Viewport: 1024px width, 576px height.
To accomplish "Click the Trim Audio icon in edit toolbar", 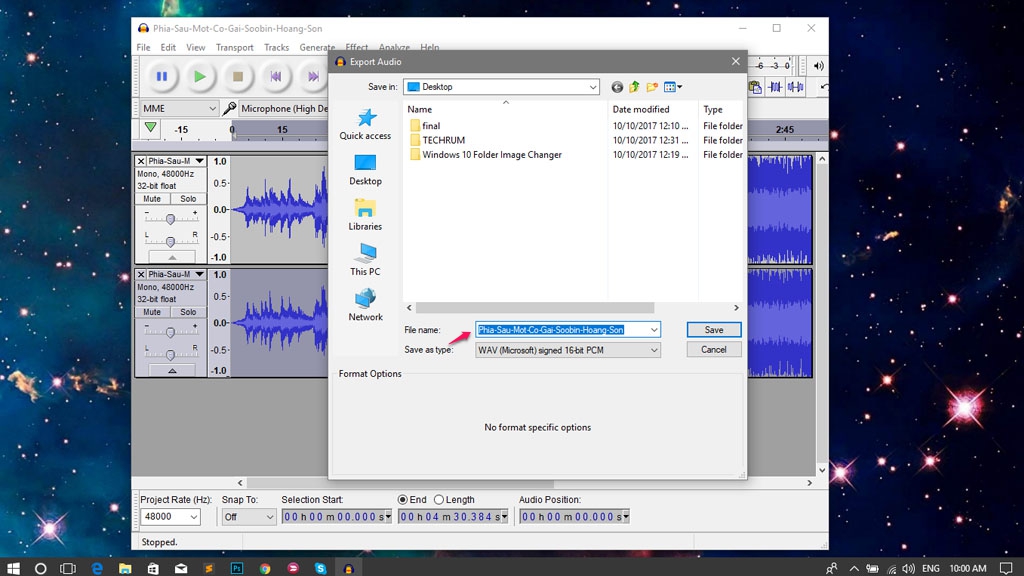I will (x=775, y=87).
